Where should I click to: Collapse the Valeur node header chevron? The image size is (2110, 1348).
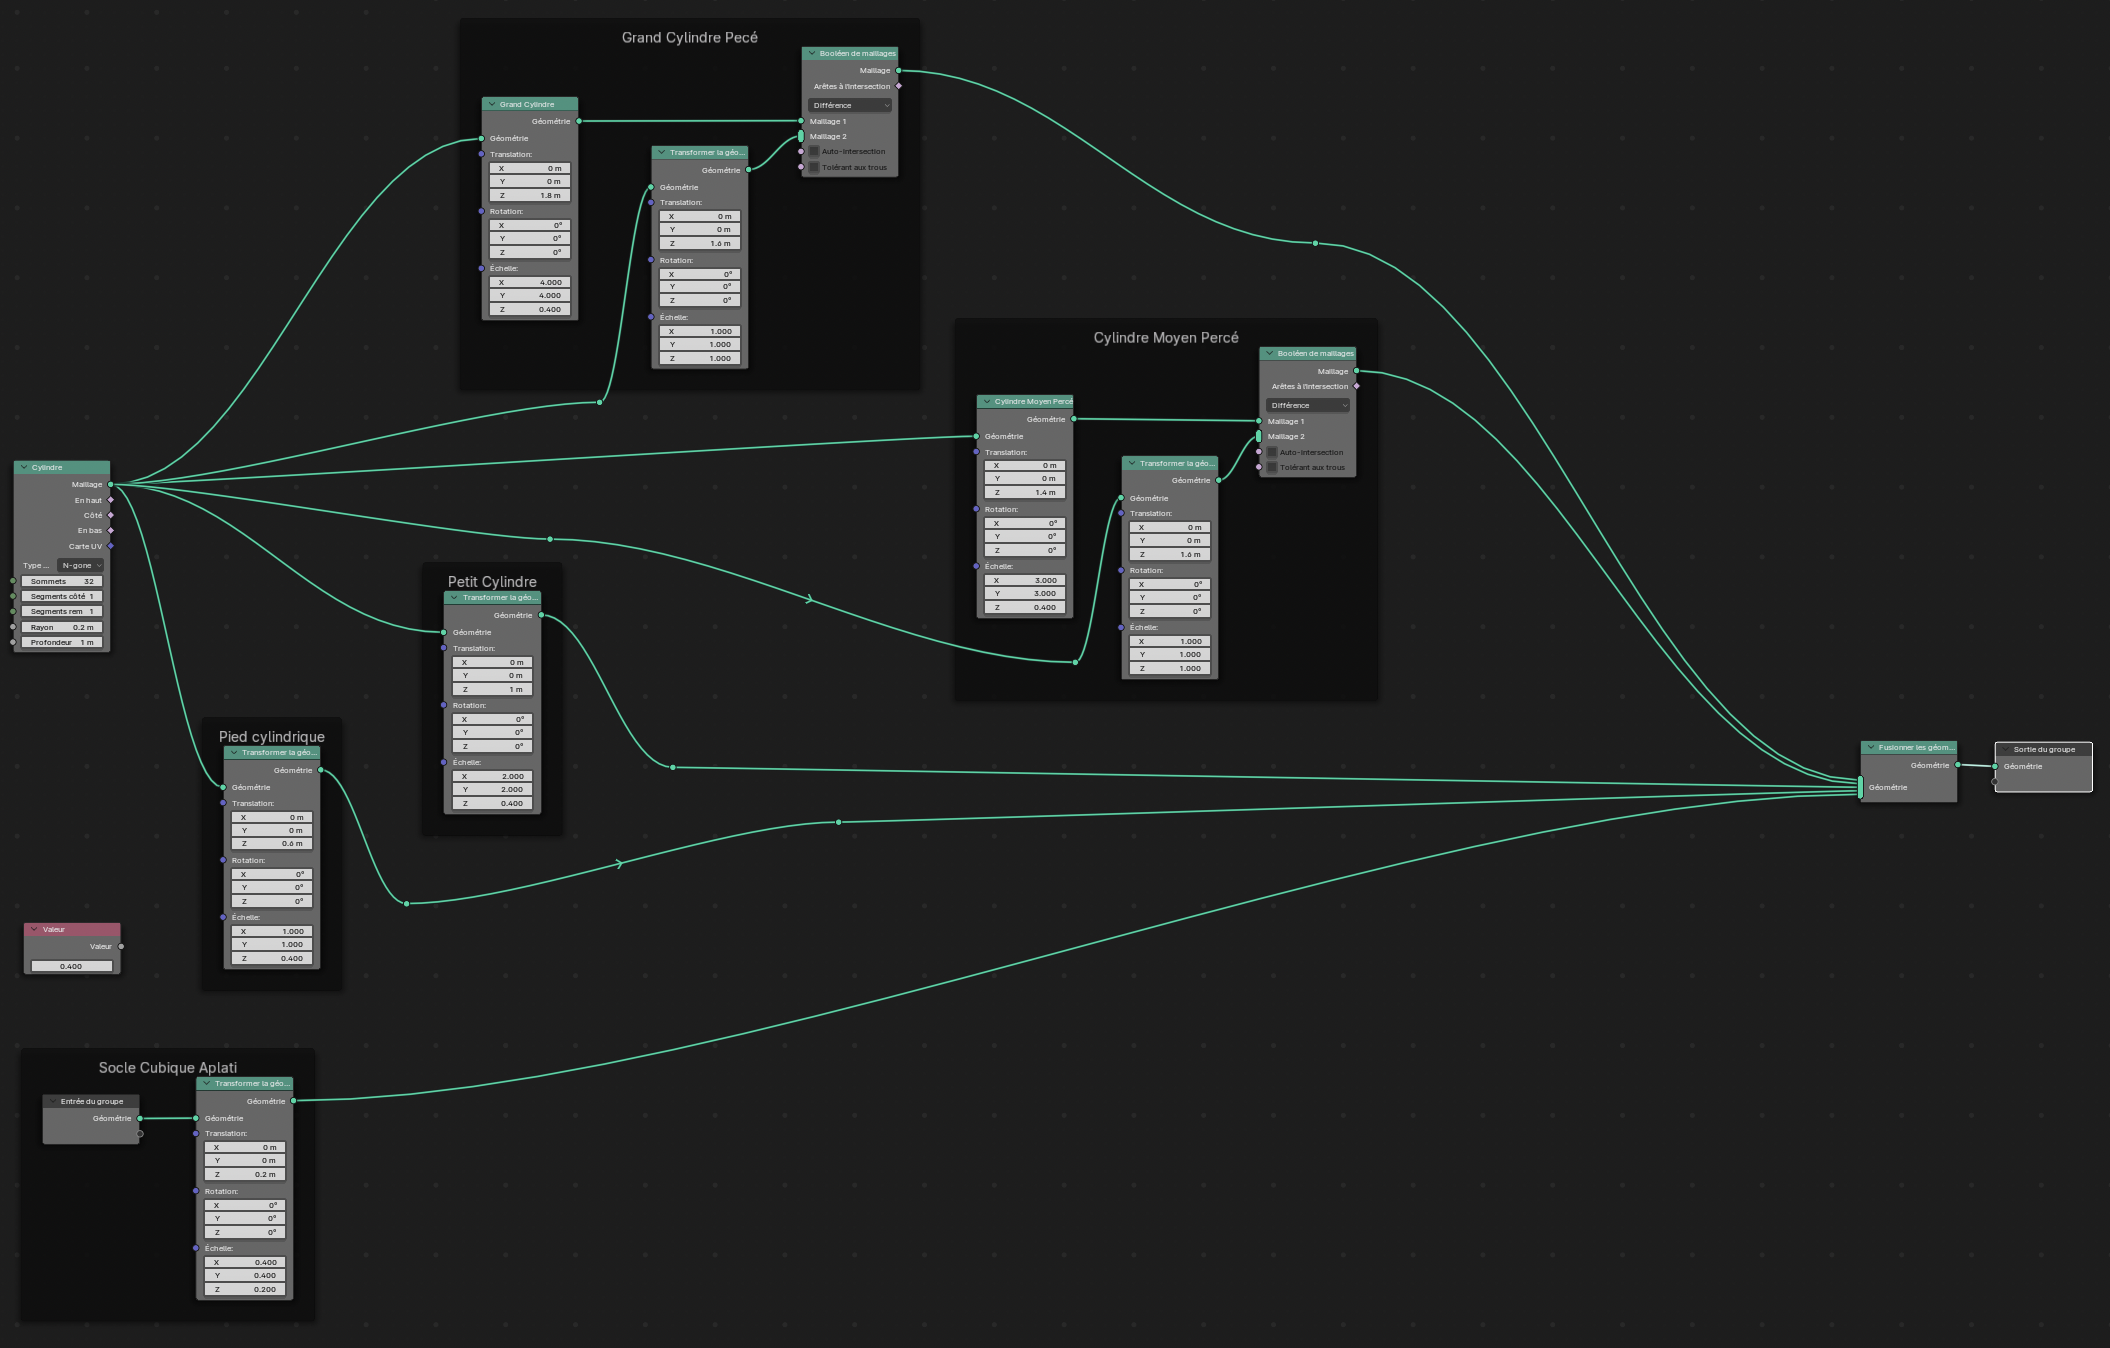pyautogui.click(x=34, y=929)
